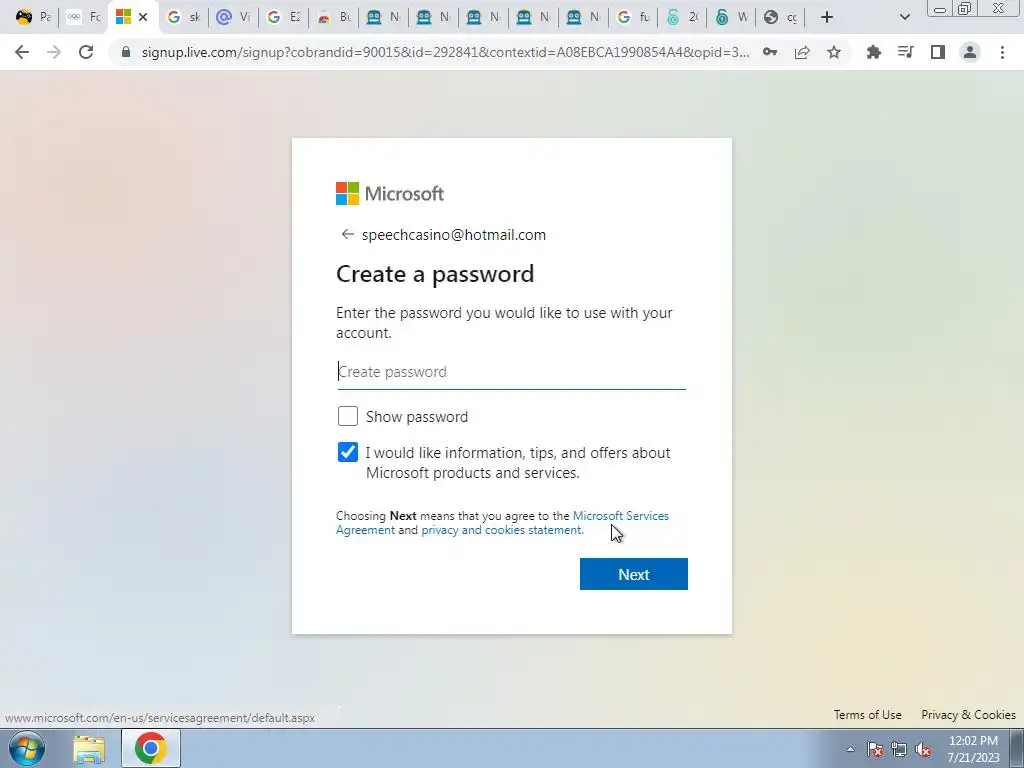Click the address bar URL
Screen dimensions: 1024x768
[x=445, y=52]
